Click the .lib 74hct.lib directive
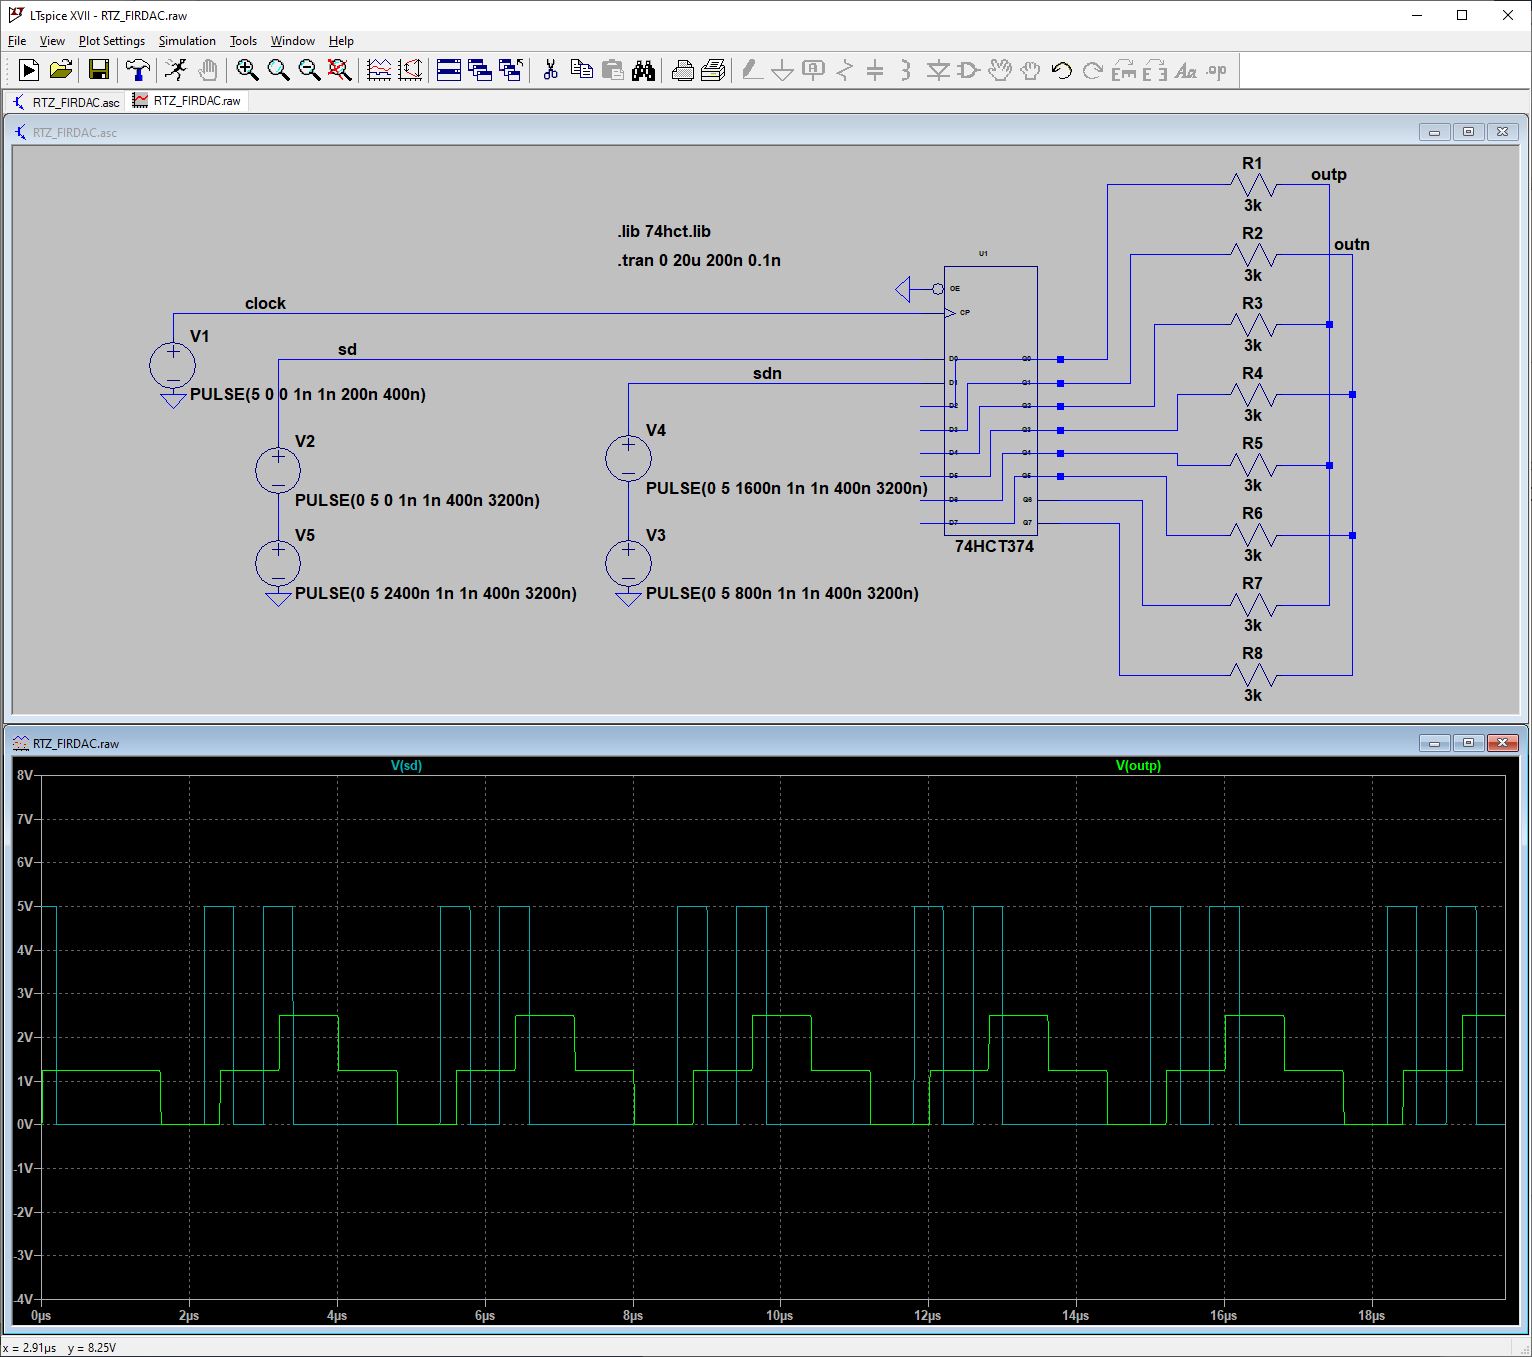Screen dimensions: 1532x1357 [x=664, y=232]
